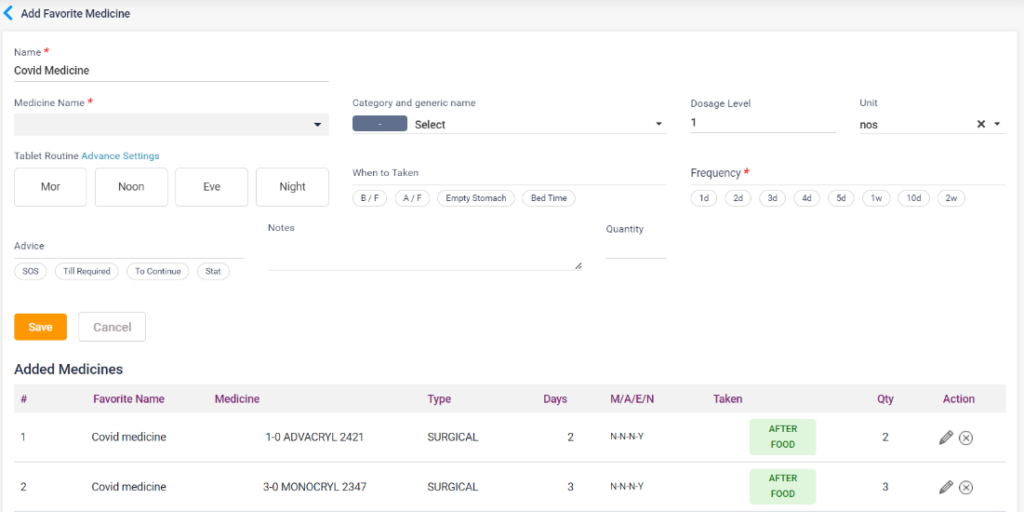This screenshot has width=1024, height=512.
Task: Clear the Unit field using the X icon
Action: 981,125
